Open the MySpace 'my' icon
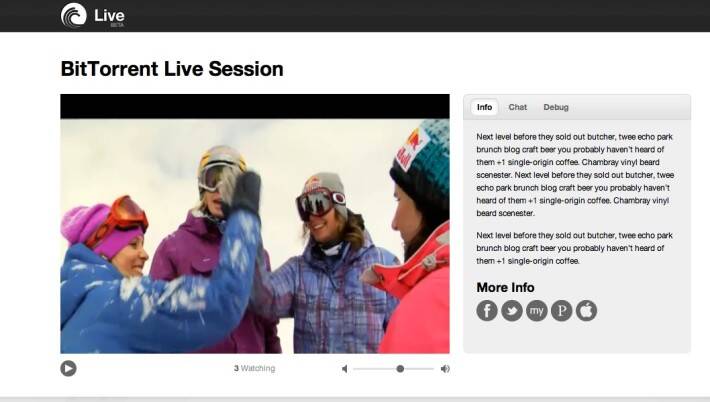Viewport: 710px width, 402px height. coord(537,311)
